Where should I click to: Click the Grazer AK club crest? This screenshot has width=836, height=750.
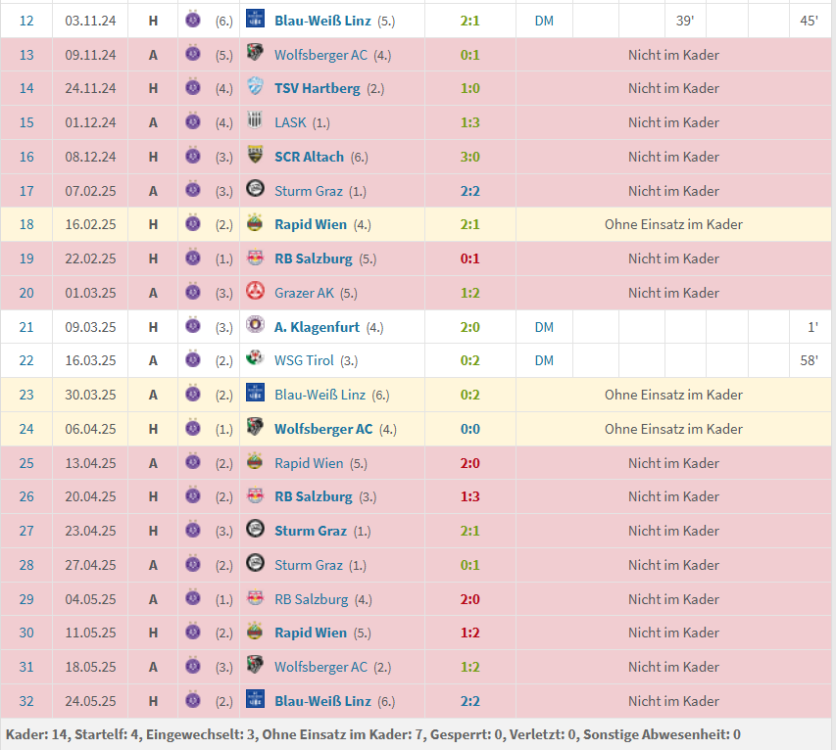255,292
